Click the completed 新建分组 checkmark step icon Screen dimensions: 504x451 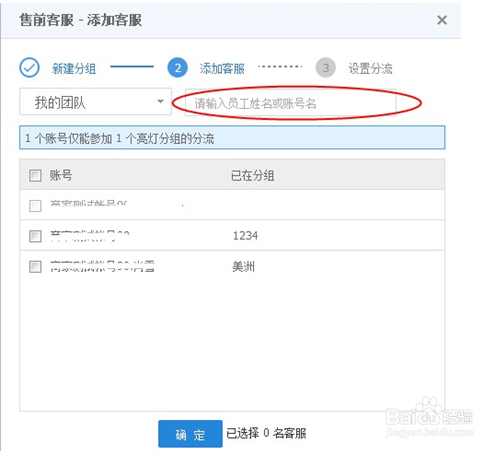29,68
